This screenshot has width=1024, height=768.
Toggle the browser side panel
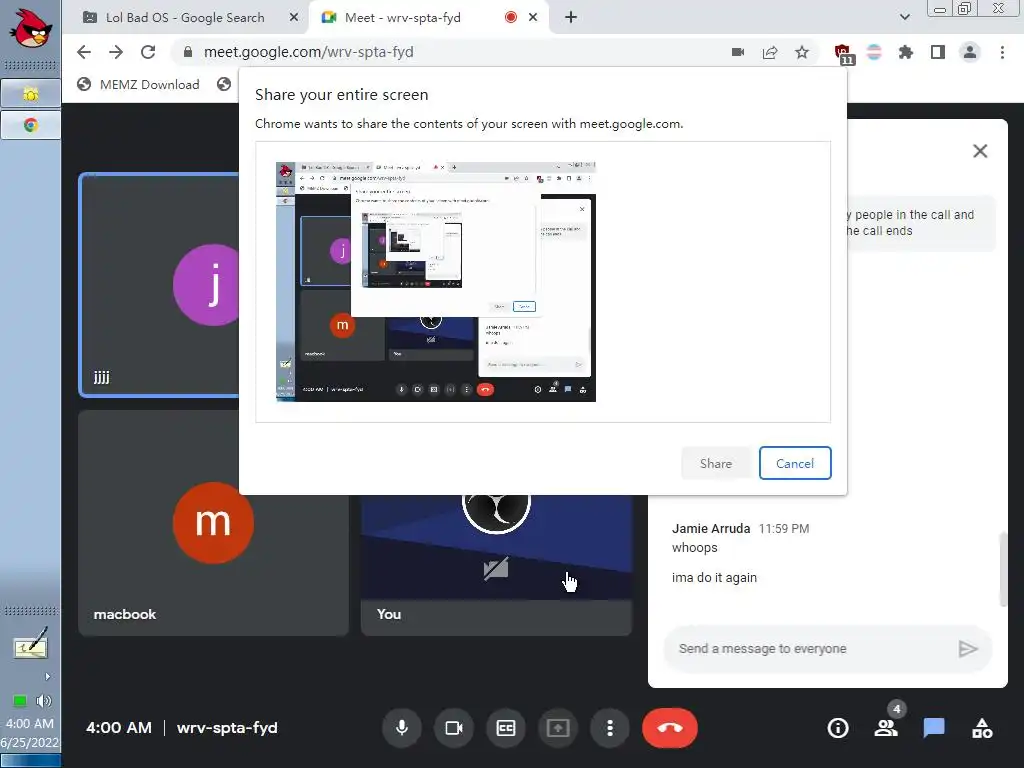[x=938, y=52]
